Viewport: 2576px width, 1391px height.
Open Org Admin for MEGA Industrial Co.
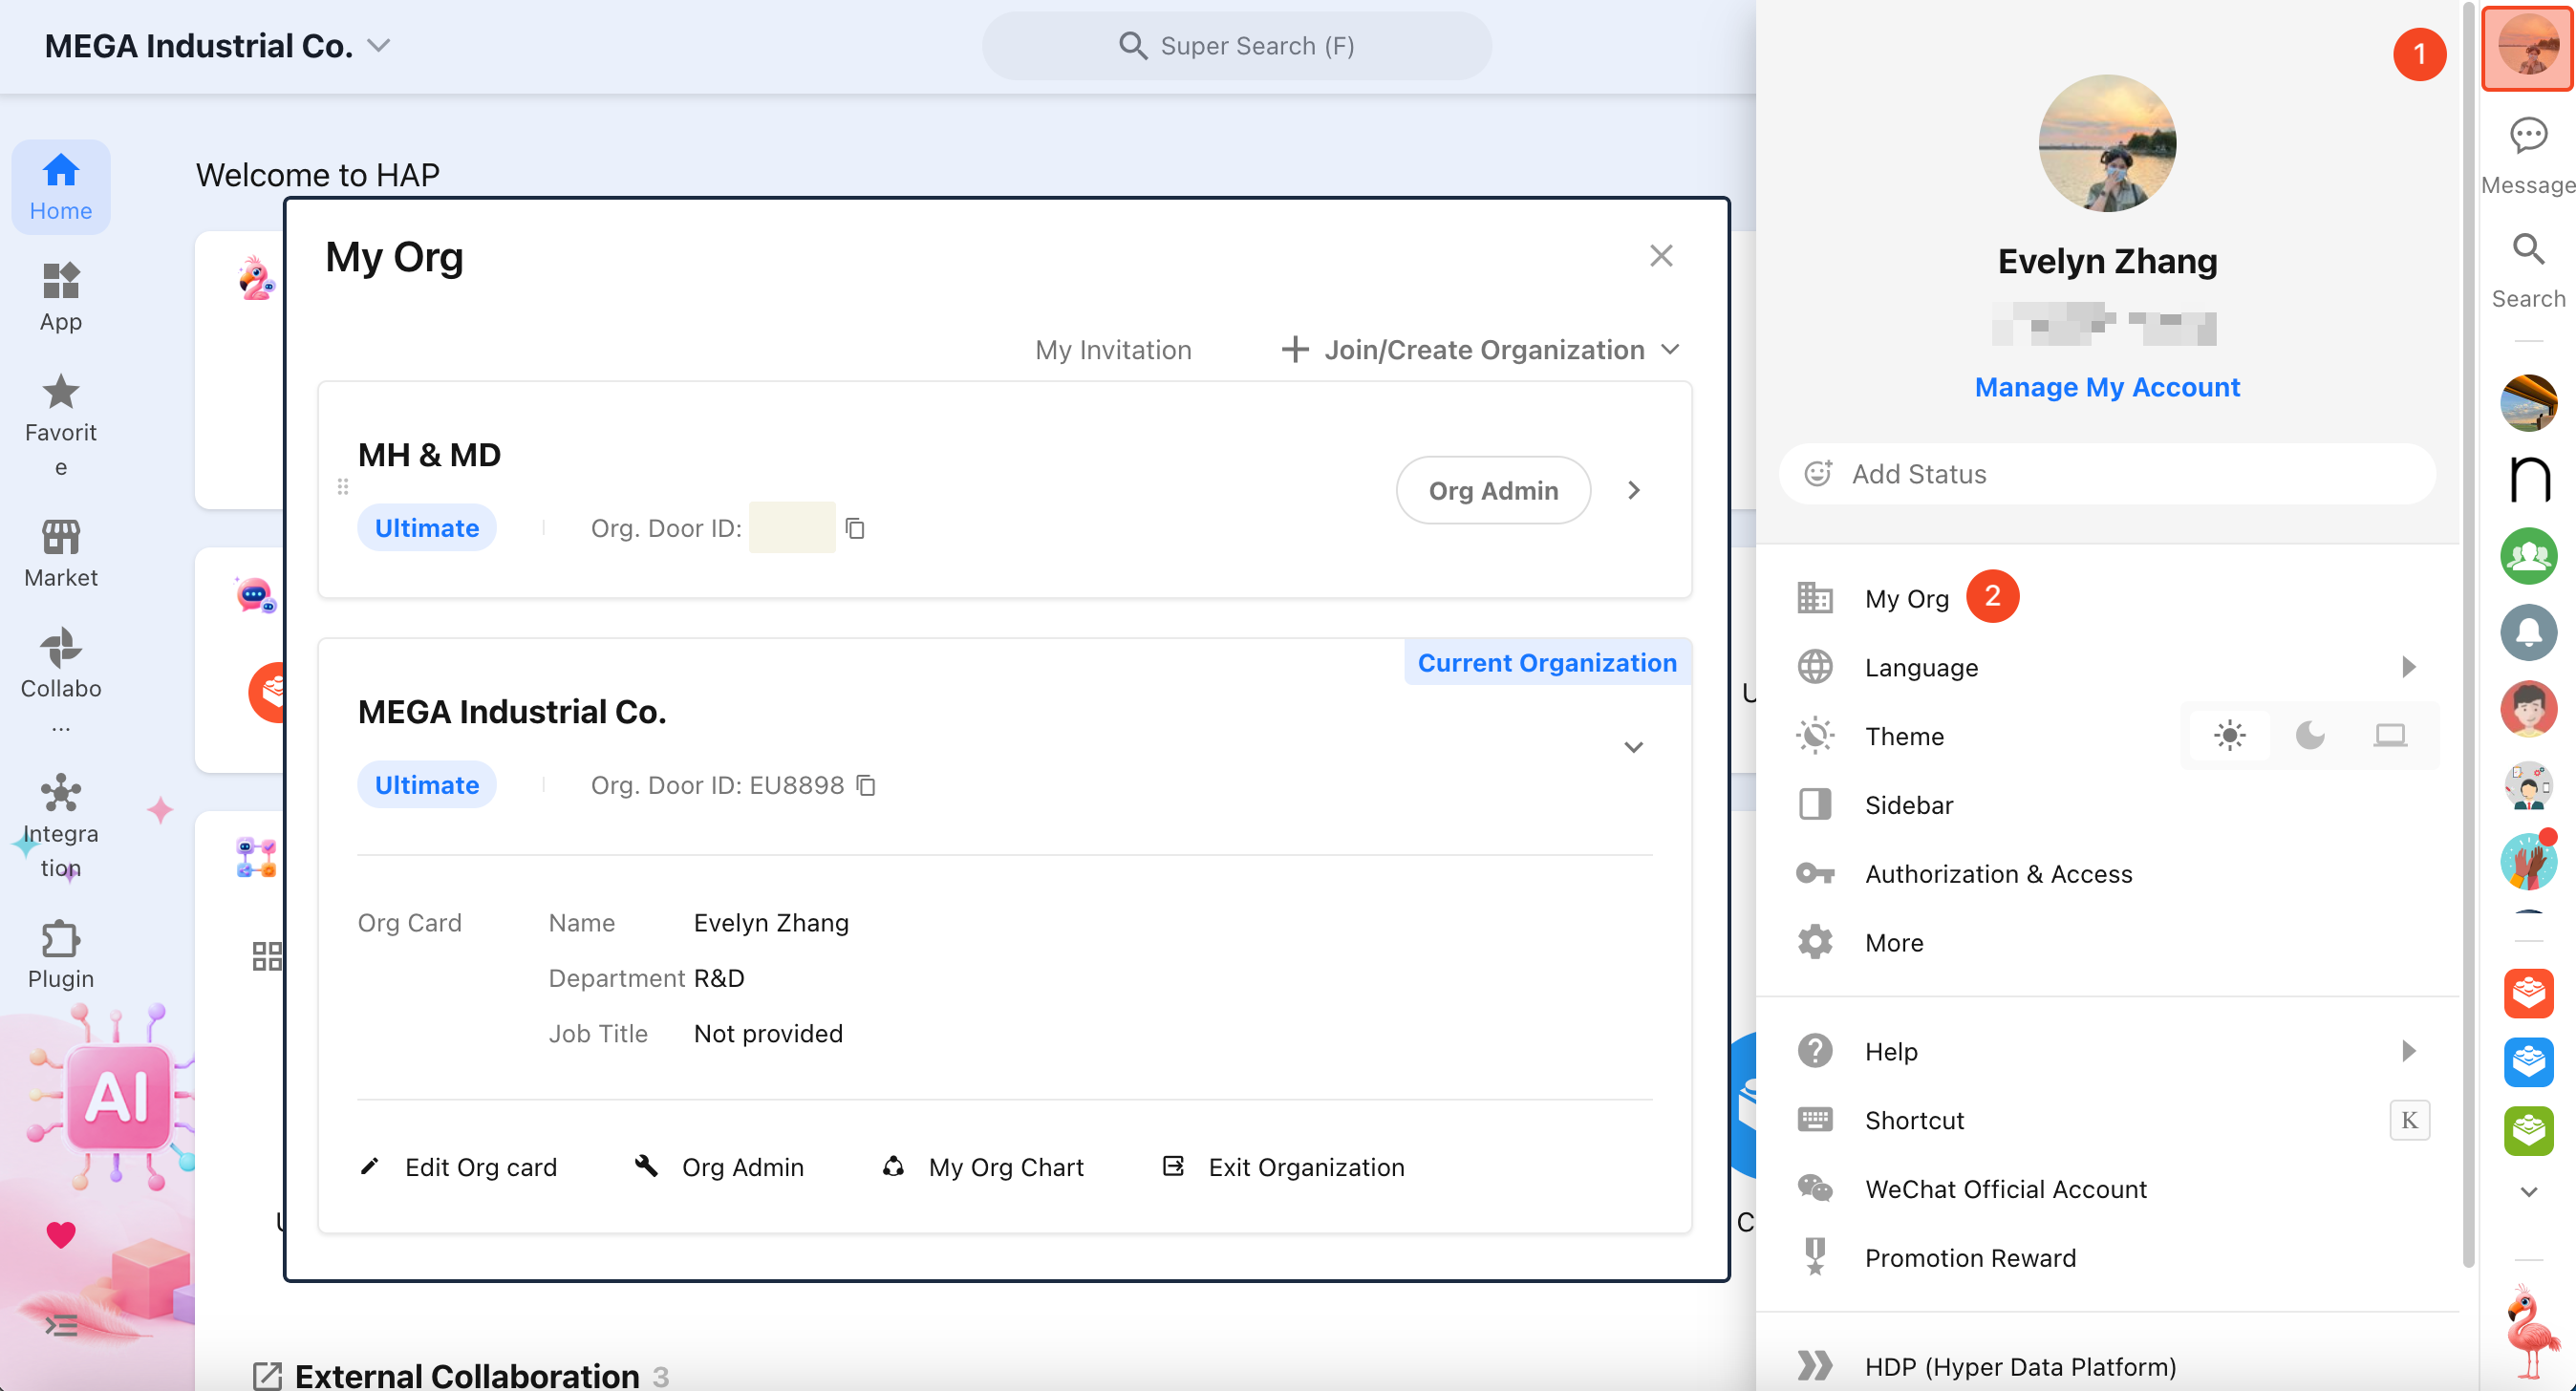719,1167
